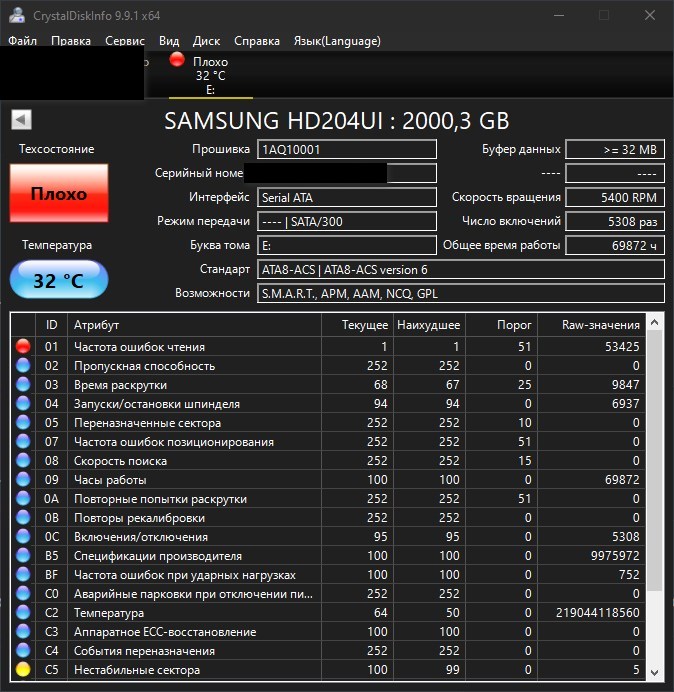The height and width of the screenshot is (692, 674).
Task: Click blue status dot for attribute 0A
Action: [23, 498]
